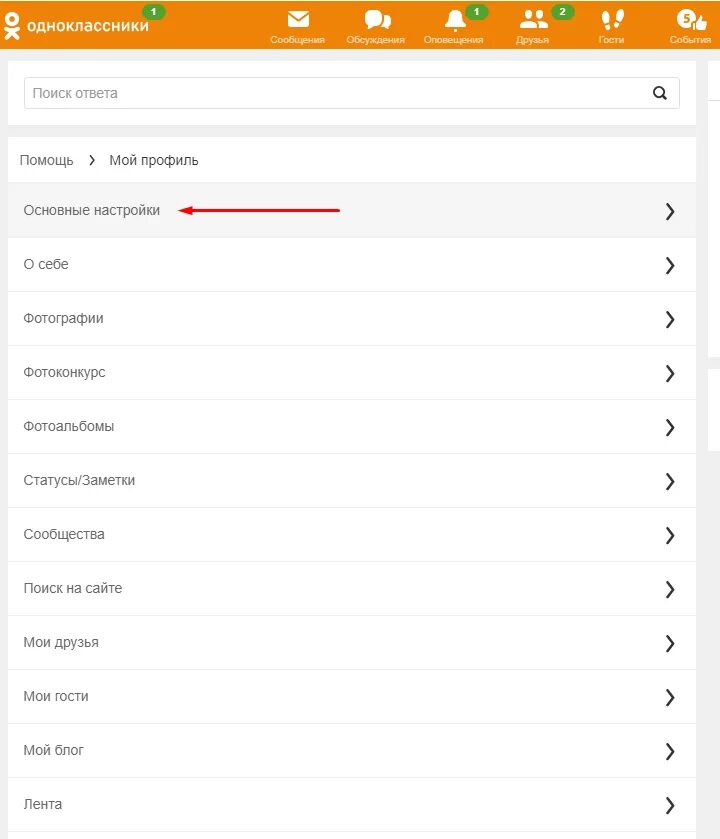Open Обсуждения chat bubbles icon
Viewport: 720px width, 839px height.
[x=377, y=19]
